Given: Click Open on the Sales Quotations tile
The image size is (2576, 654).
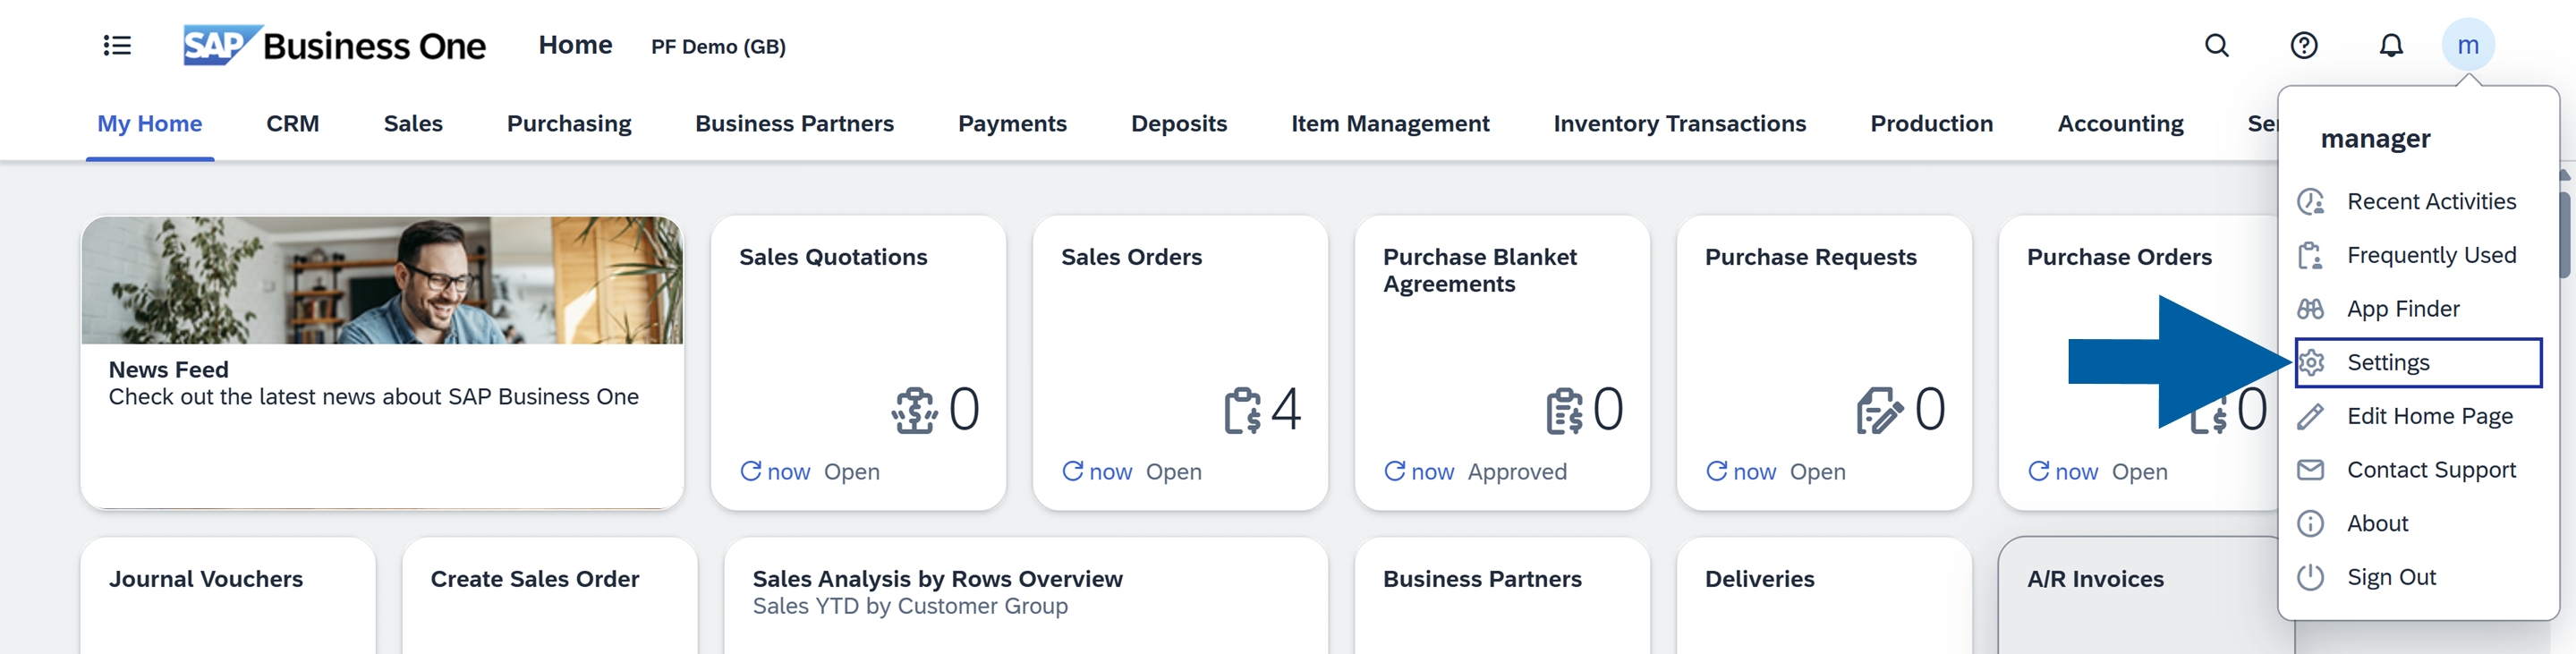Looking at the screenshot, I should pyautogui.click(x=851, y=471).
